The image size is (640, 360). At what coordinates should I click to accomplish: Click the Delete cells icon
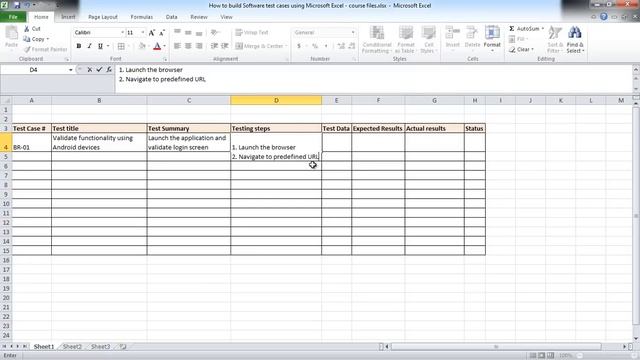tap(472, 33)
